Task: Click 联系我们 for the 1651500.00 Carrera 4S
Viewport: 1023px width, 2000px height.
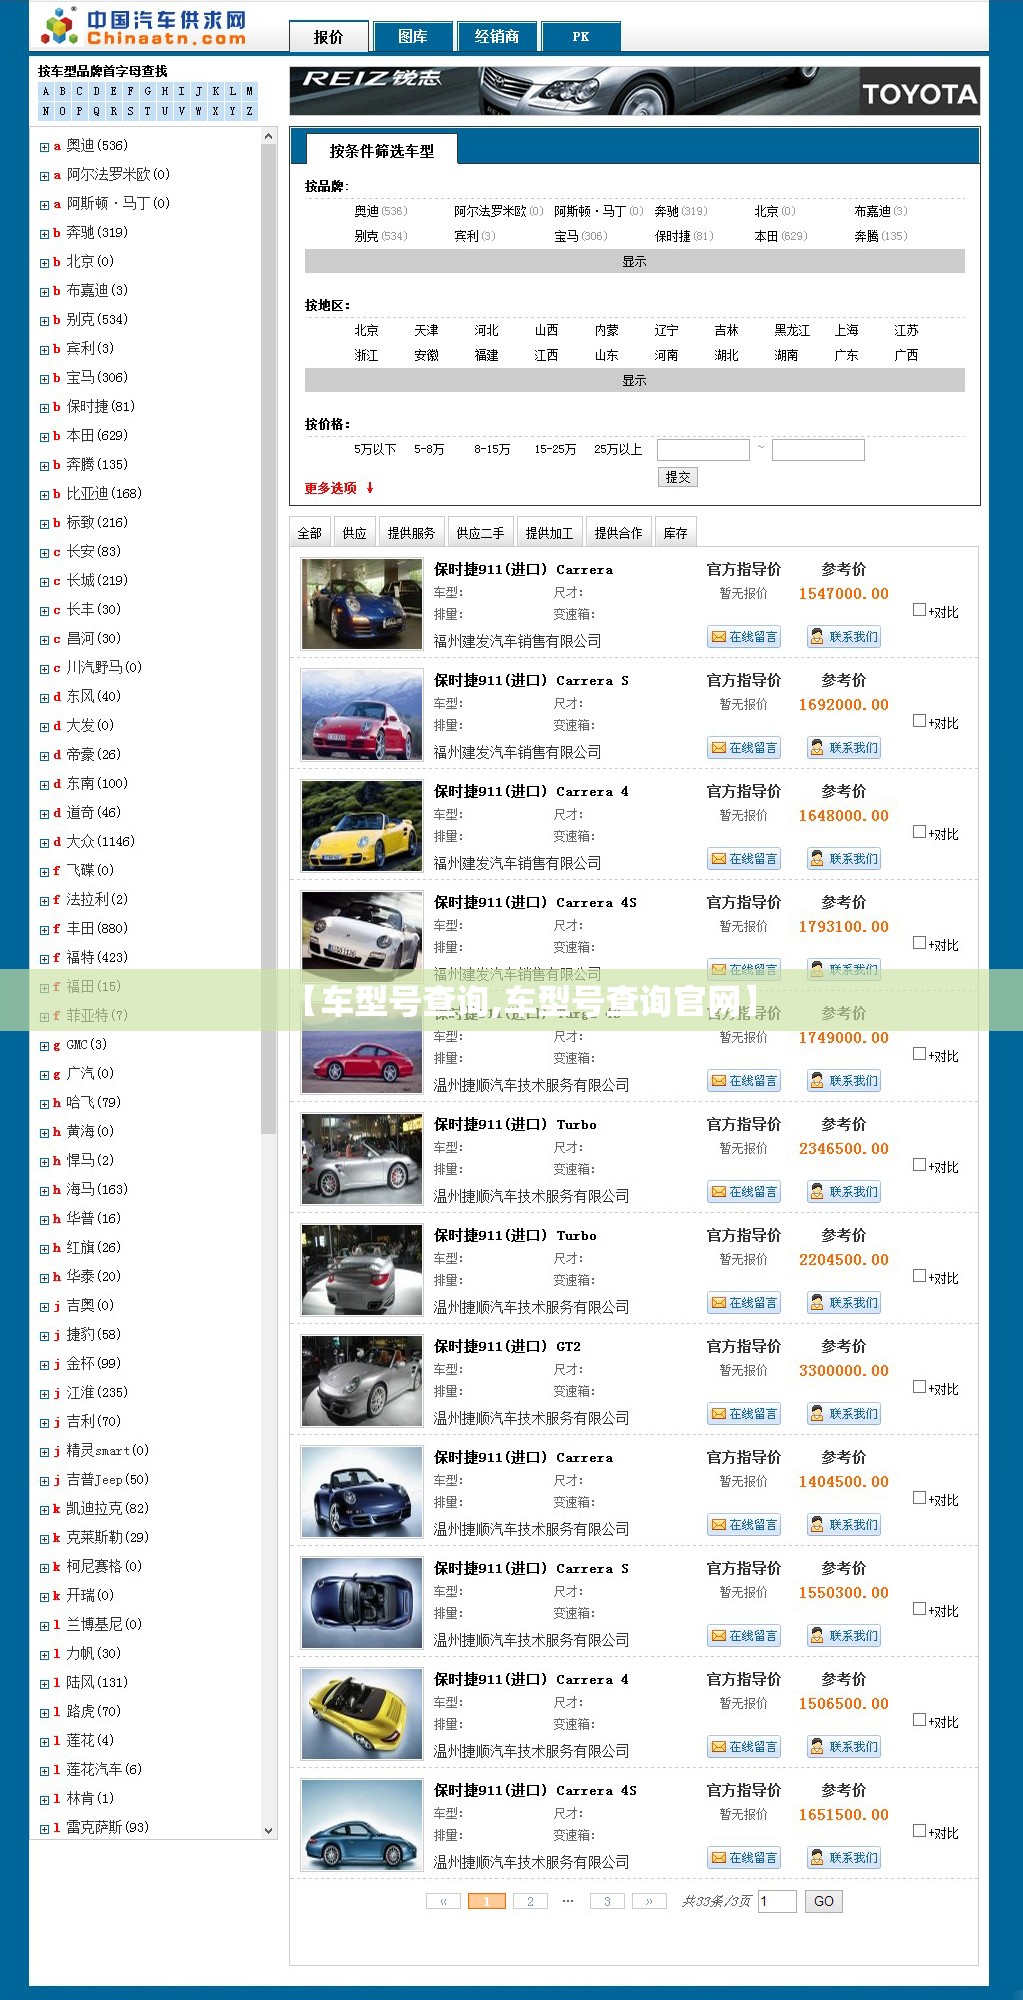Action: tap(844, 1858)
